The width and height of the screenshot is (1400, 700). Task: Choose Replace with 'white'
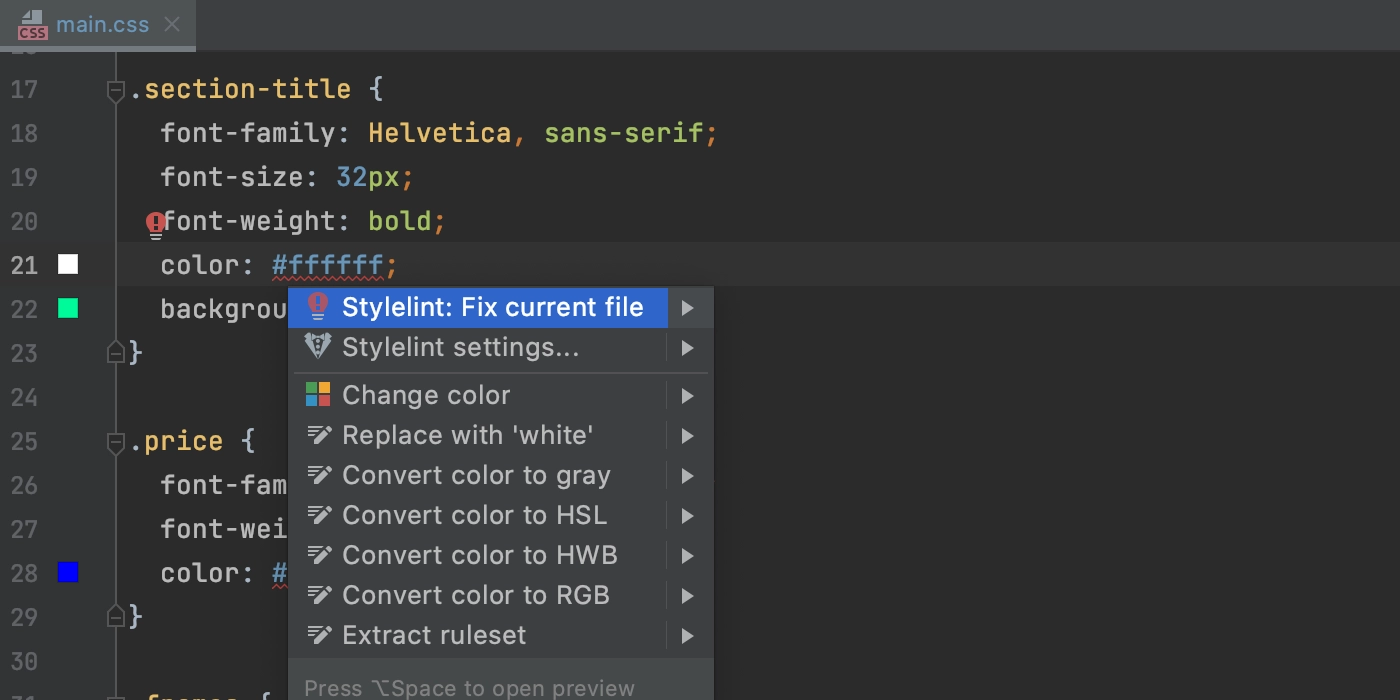point(478,435)
